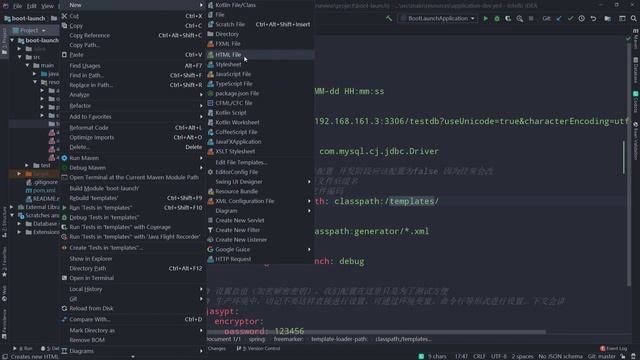Click UTF-8 encoding in status bar
This screenshot has width=640, height=360.
tap(498, 356)
